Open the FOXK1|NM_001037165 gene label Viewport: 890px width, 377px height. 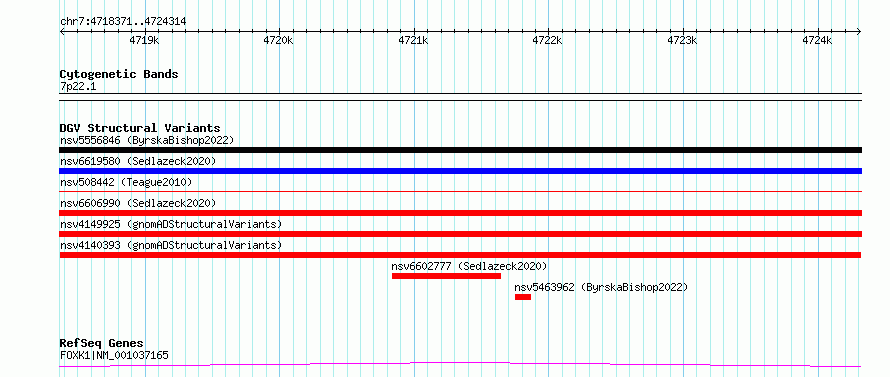click(114, 356)
